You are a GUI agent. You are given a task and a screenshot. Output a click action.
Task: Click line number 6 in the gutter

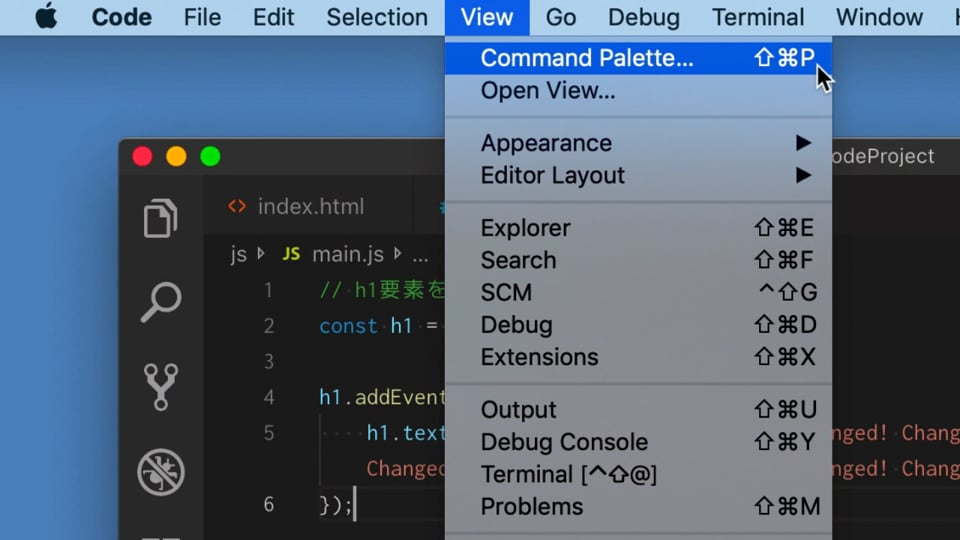[268, 504]
